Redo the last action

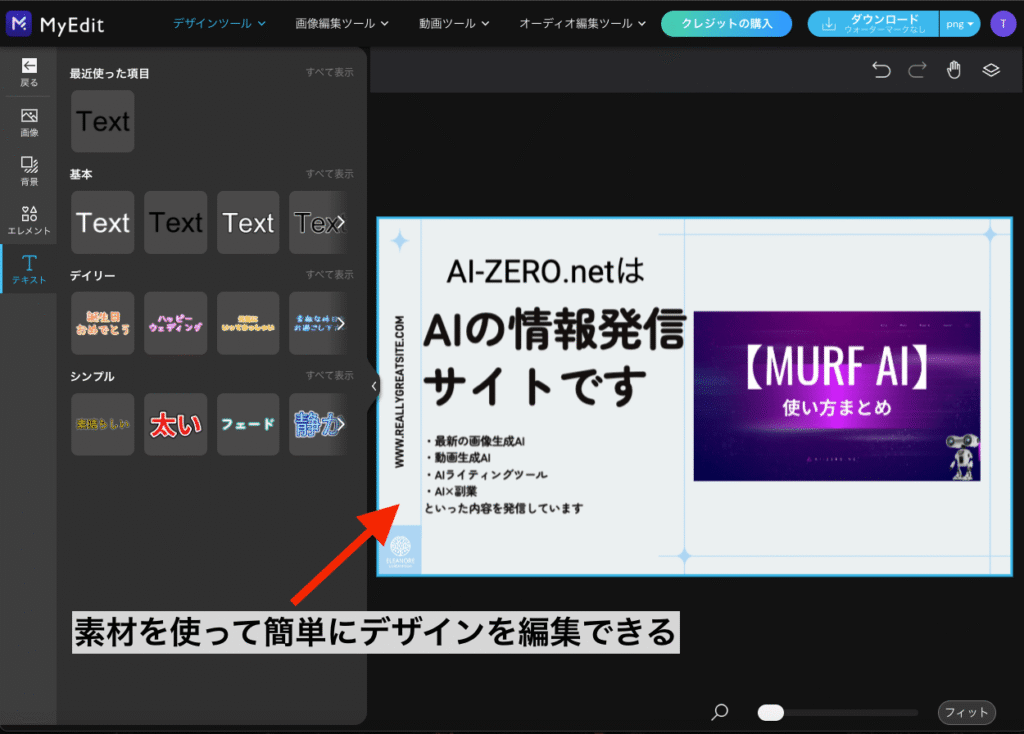[918, 69]
